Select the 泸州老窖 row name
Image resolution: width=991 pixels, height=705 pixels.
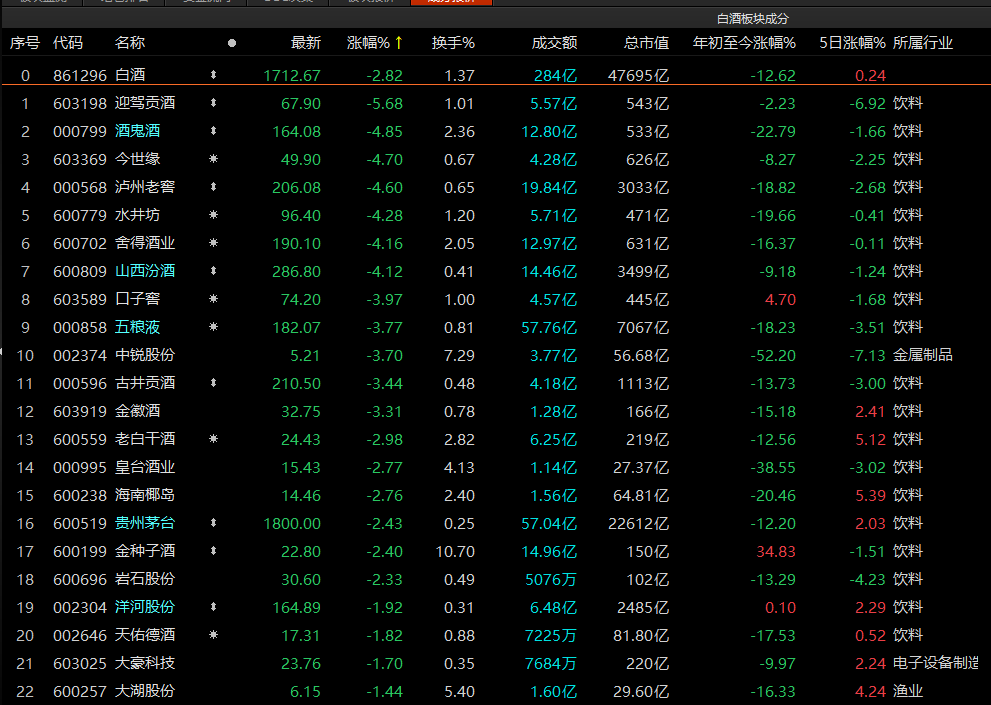145,187
